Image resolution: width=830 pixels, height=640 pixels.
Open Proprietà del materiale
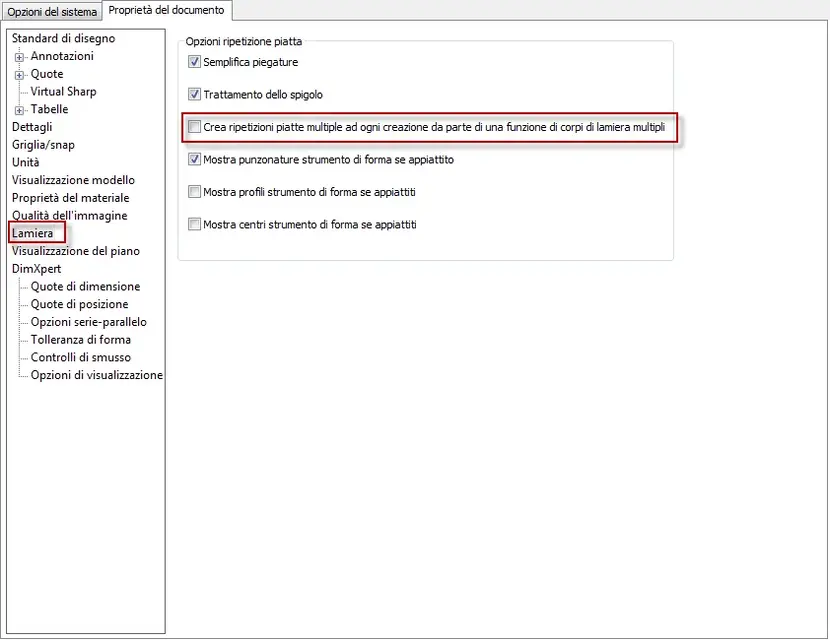[x=70, y=198]
